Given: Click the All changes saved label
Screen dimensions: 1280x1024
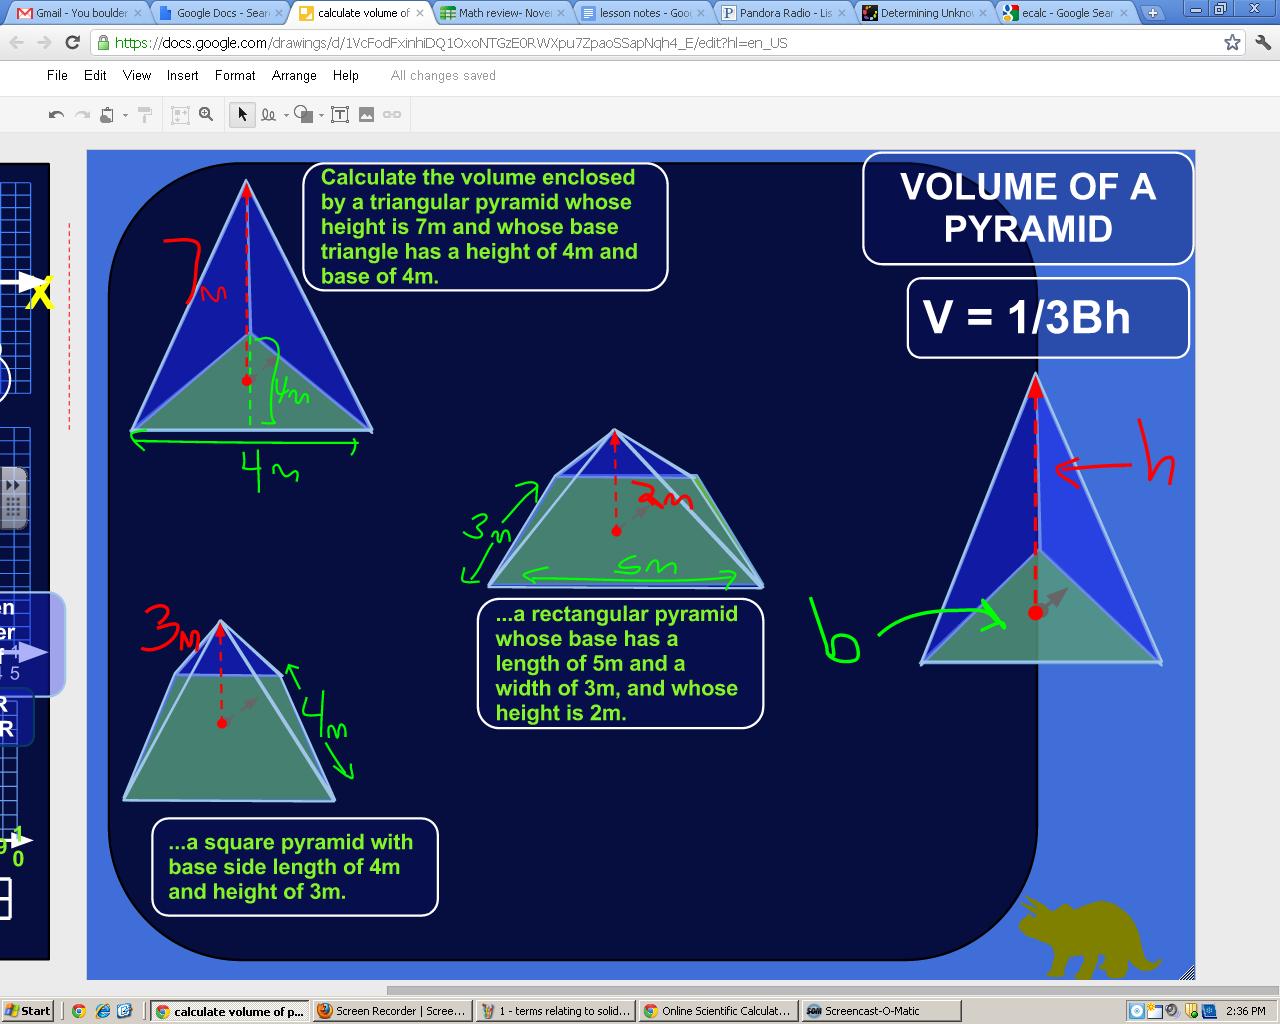Looking at the screenshot, I should coord(442,75).
